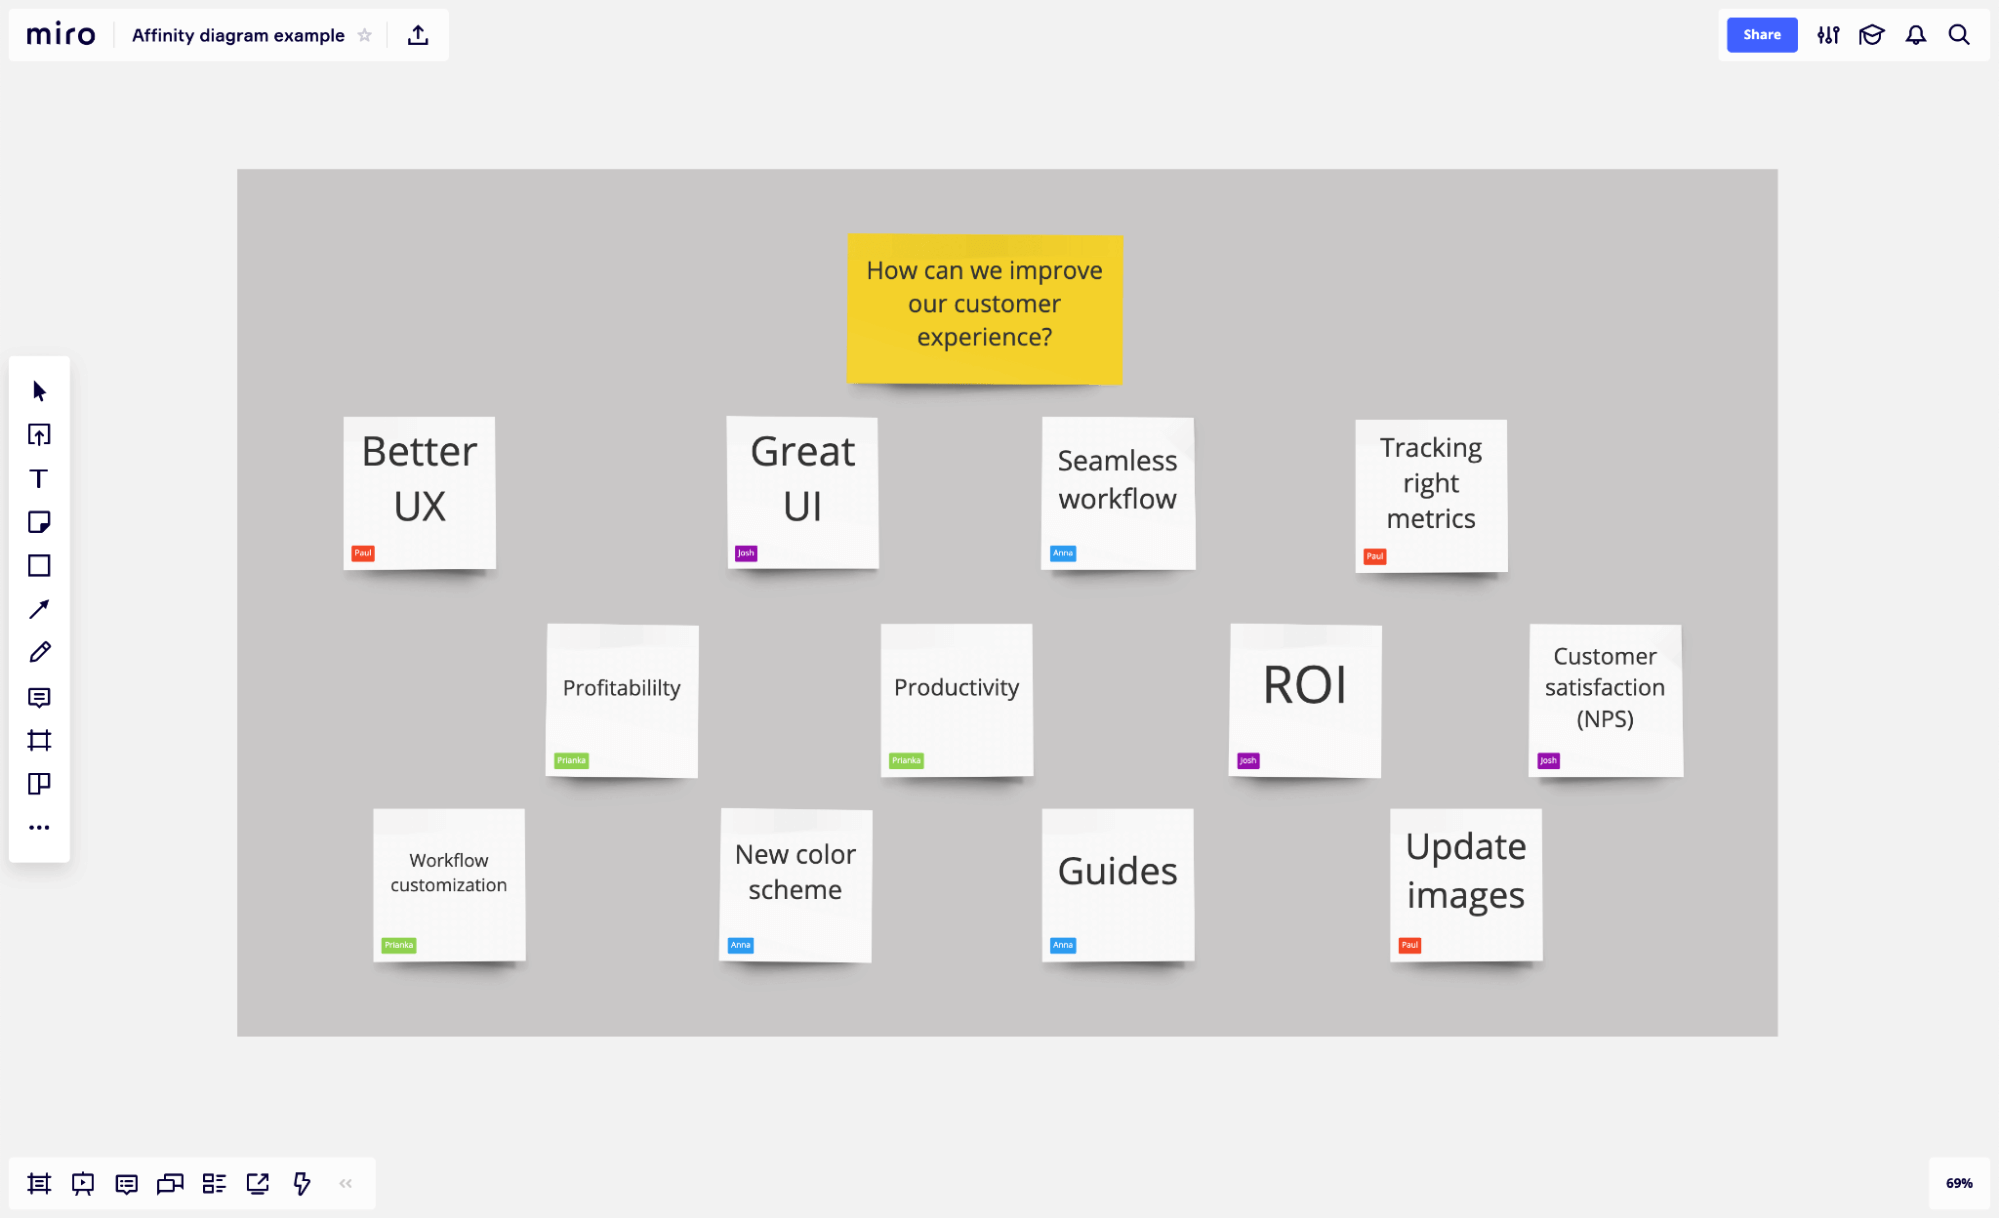Screen dimensions: 1999x1219
Task: Click the settings/mixer sliders icon
Action: pyautogui.click(x=1828, y=34)
